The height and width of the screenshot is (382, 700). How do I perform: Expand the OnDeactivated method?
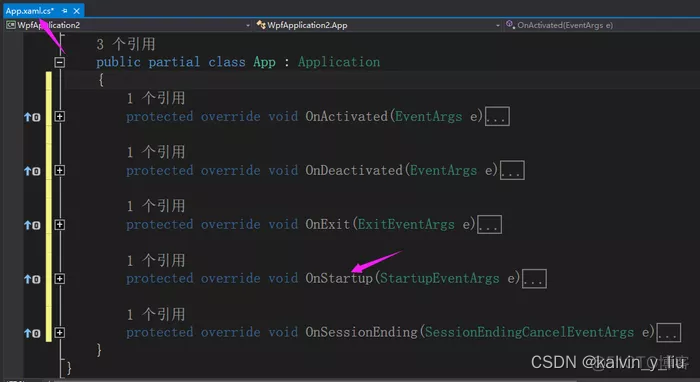(59, 170)
